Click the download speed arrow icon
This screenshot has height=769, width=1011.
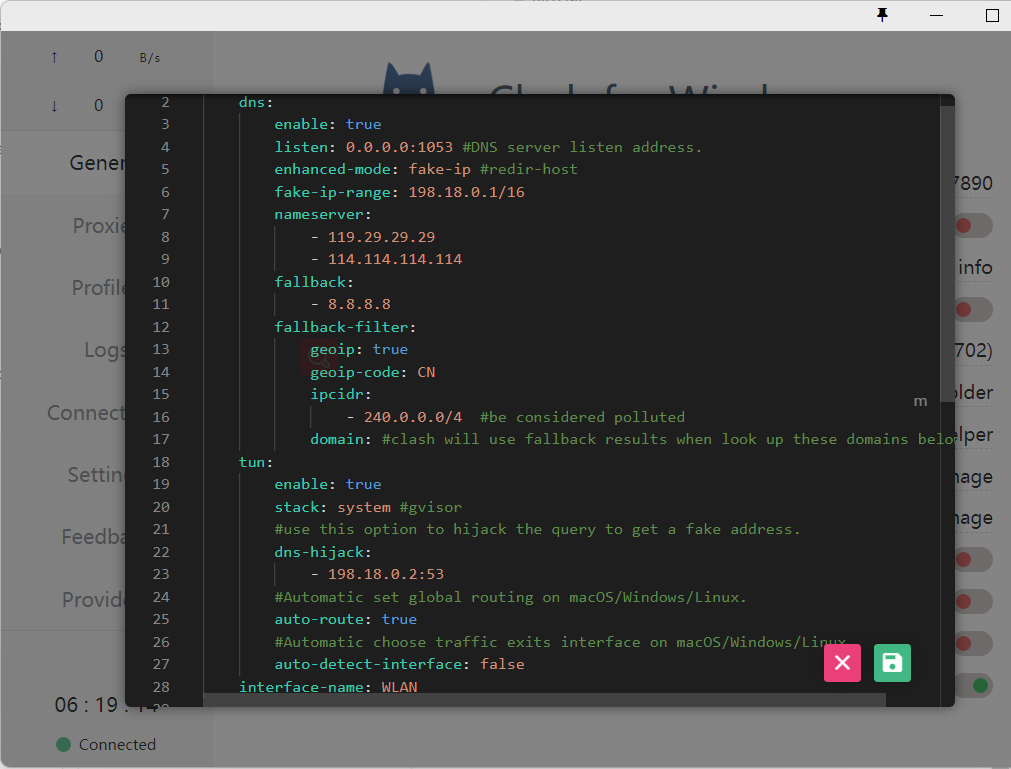click(54, 106)
